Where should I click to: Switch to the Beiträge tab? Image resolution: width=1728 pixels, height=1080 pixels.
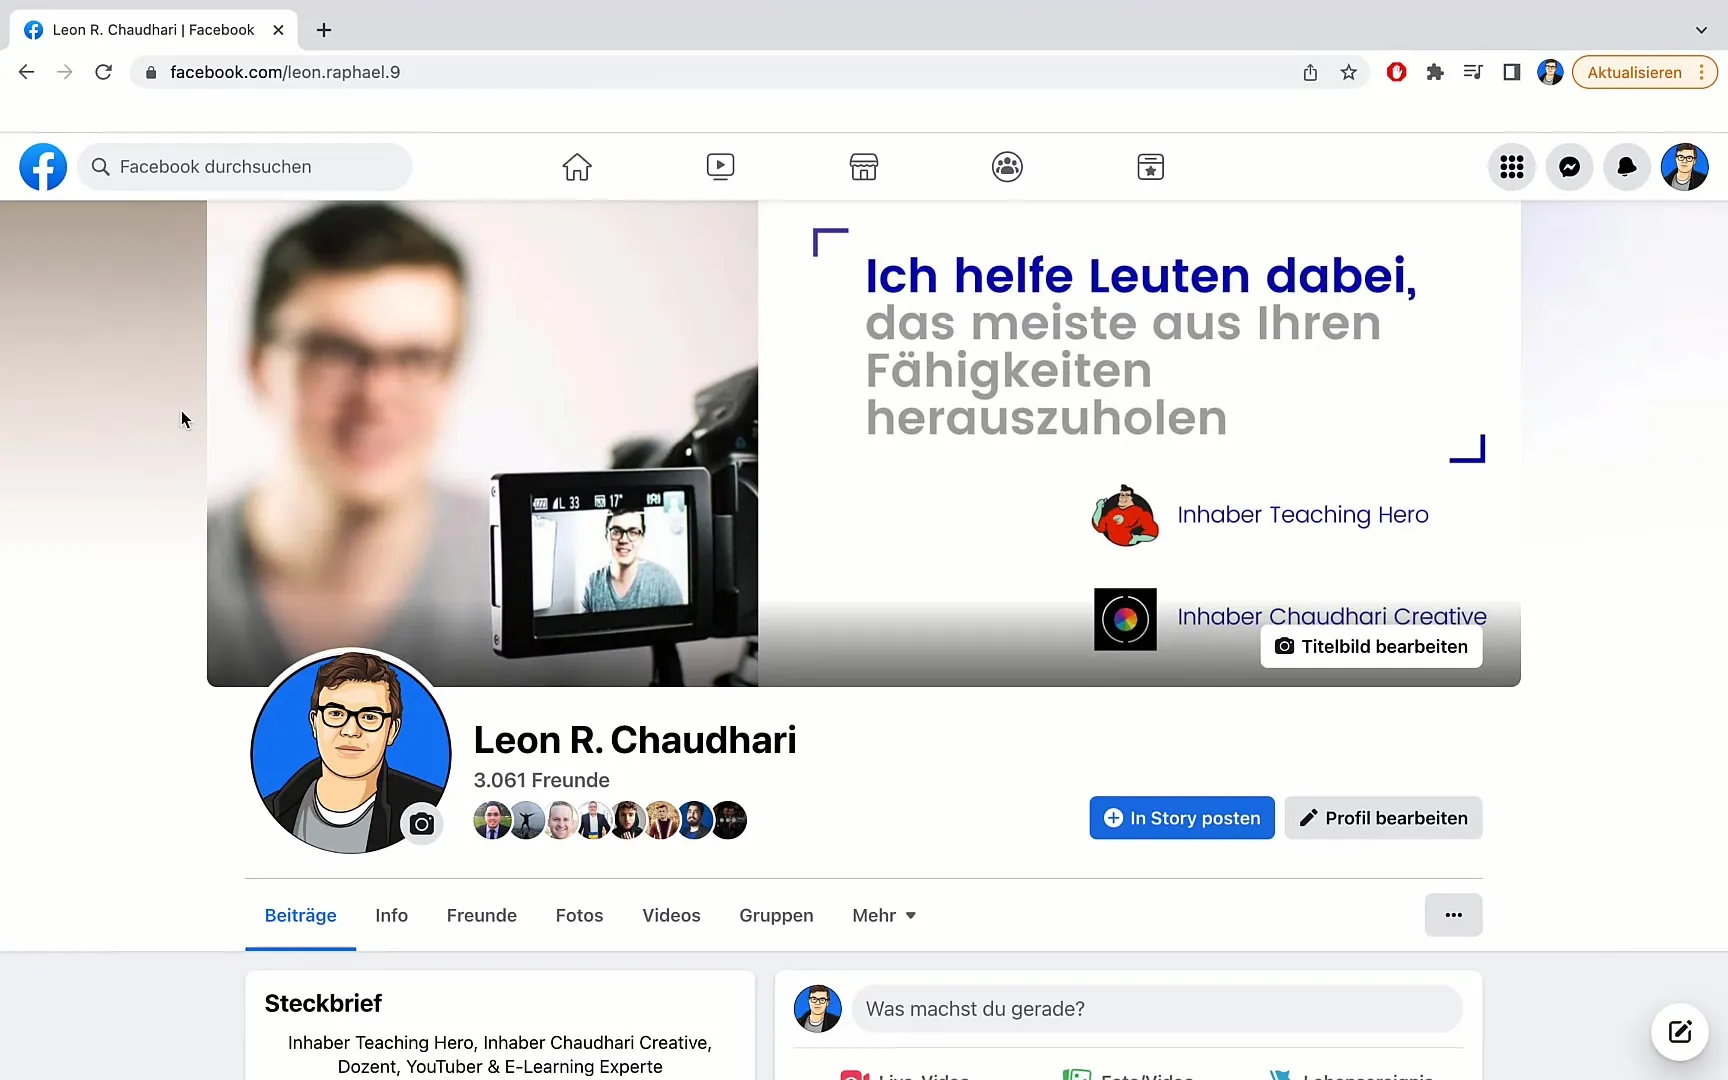(x=300, y=915)
